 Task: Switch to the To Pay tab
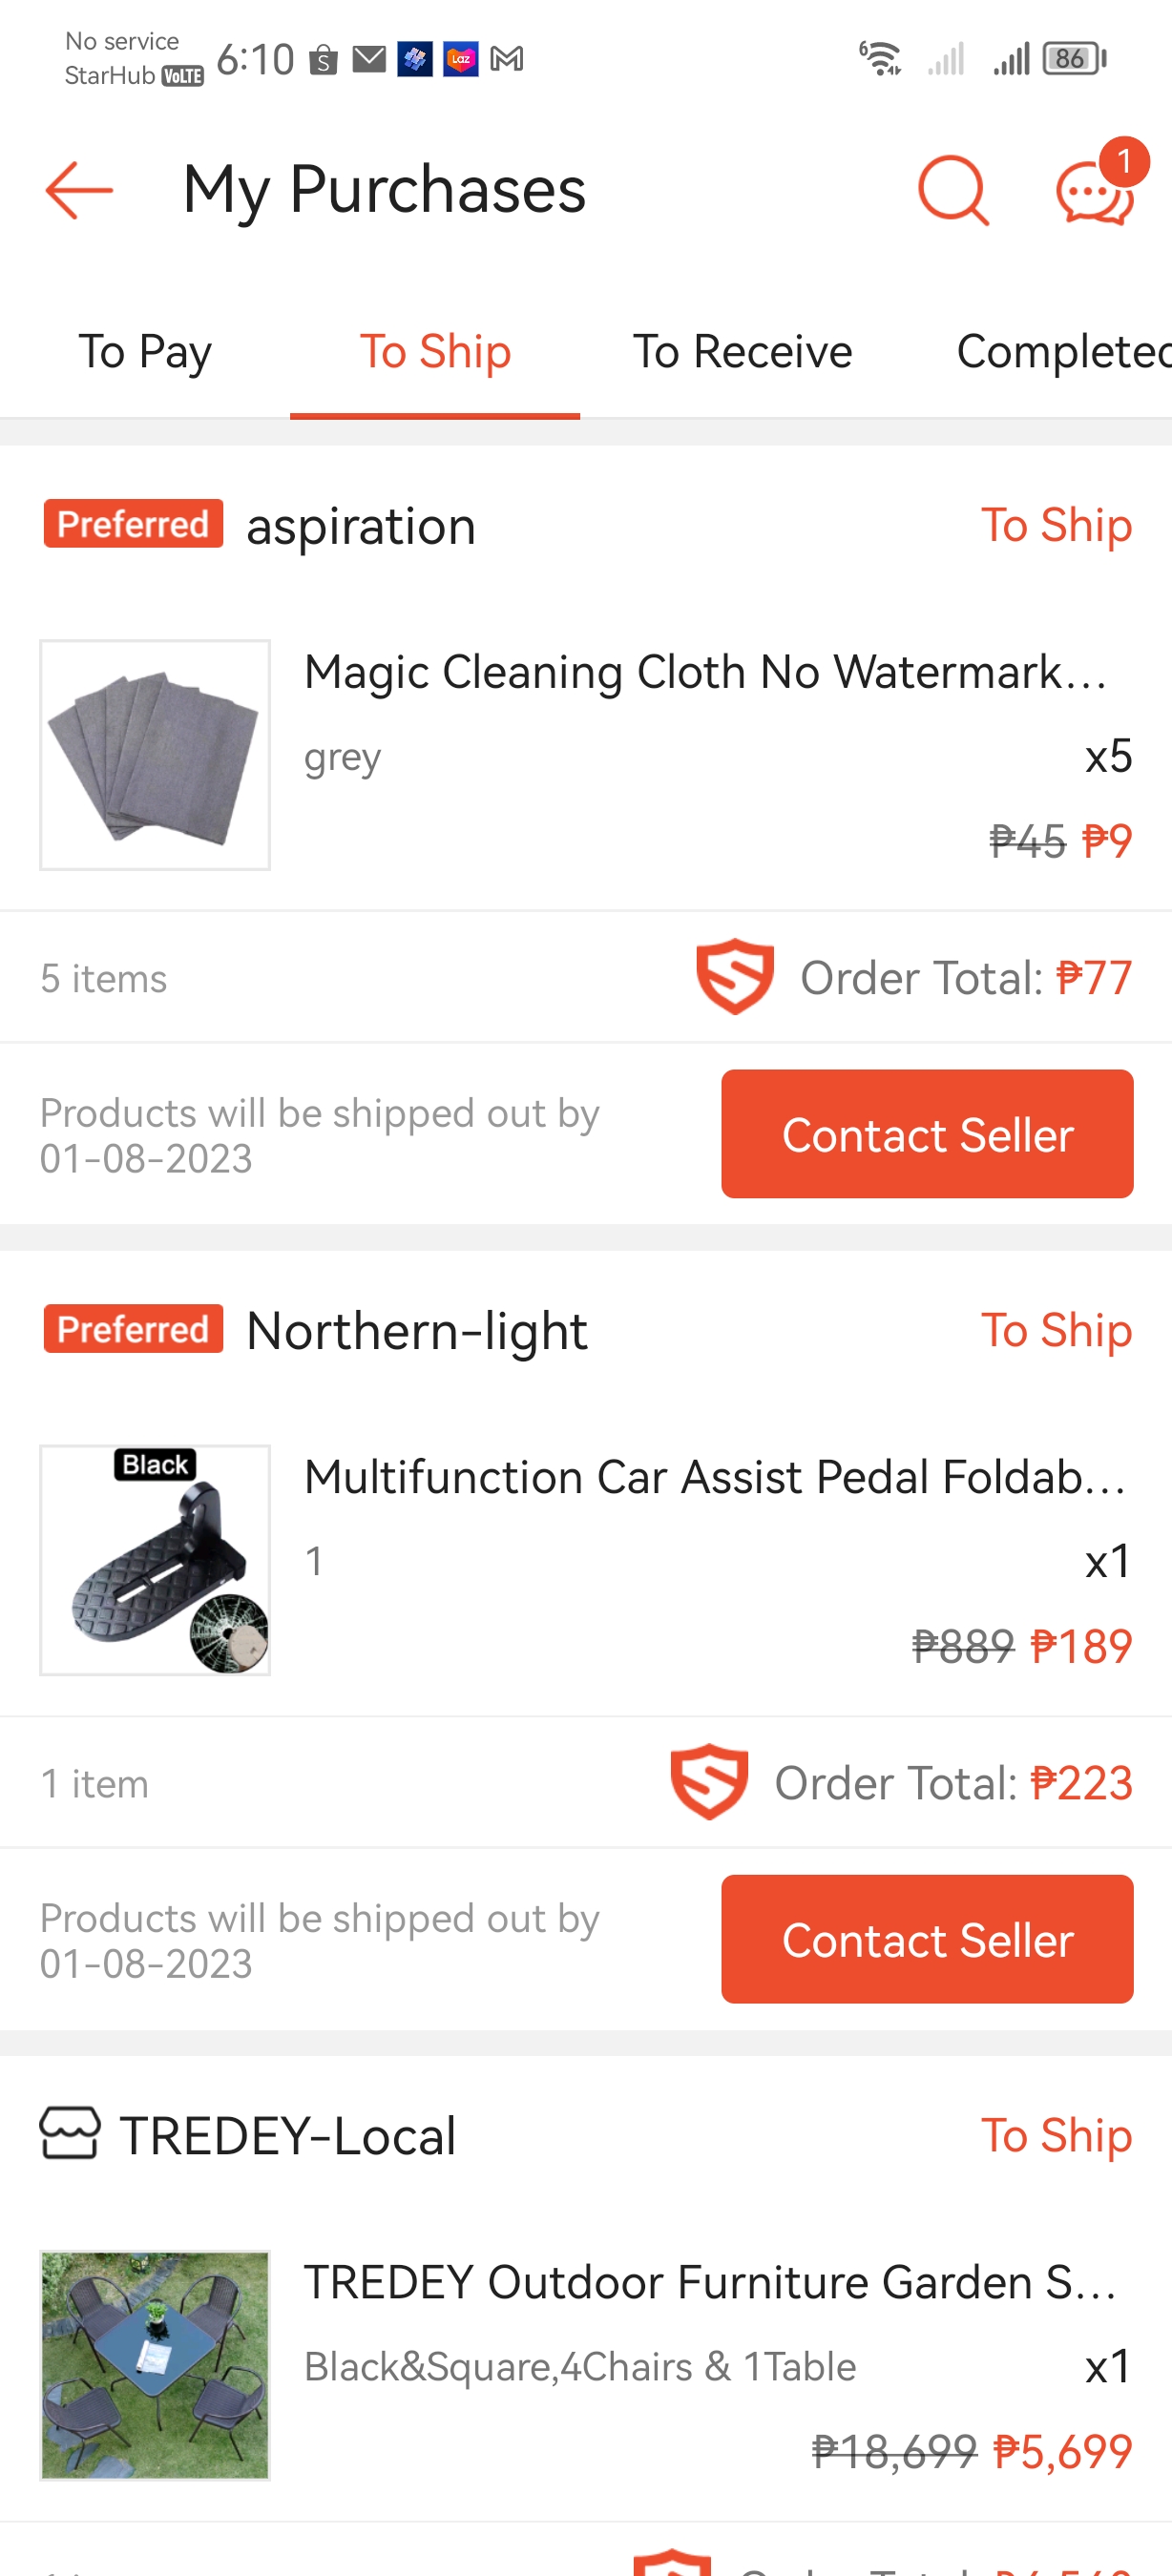click(145, 352)
